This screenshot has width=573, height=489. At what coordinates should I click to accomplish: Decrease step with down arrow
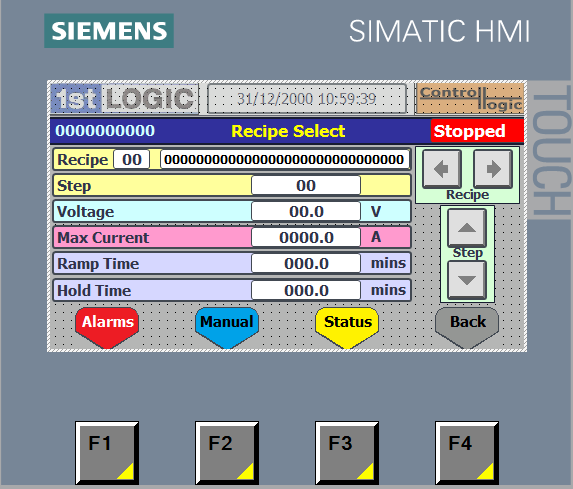point(467,280)
